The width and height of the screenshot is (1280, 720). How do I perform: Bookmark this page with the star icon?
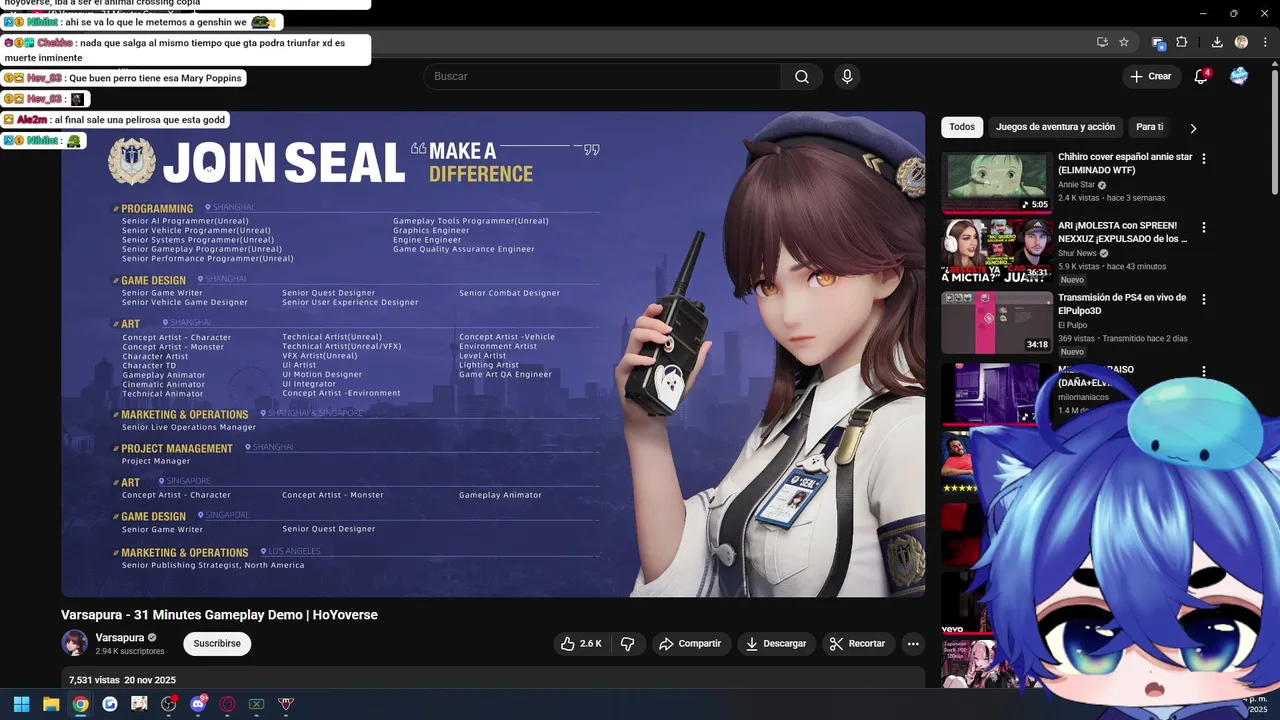(x=1124, y=42)
